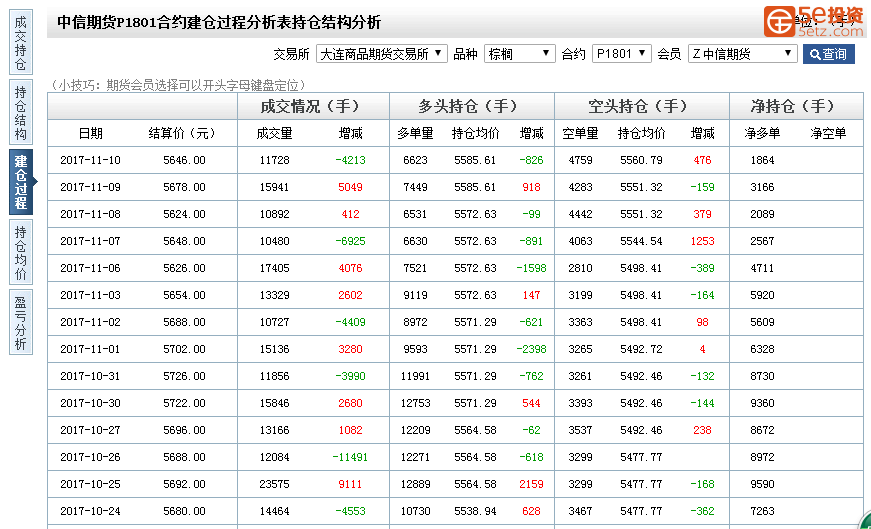
Task: Select the 建仓过程 side tab
Action: [21, 182]
